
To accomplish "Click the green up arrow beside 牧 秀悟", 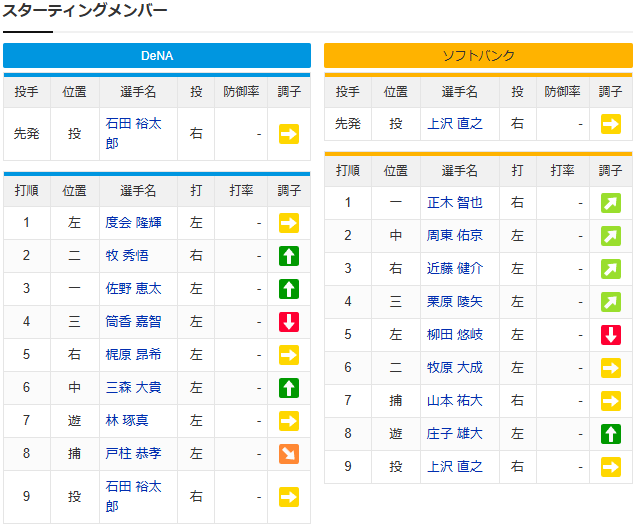I will 289,256.
